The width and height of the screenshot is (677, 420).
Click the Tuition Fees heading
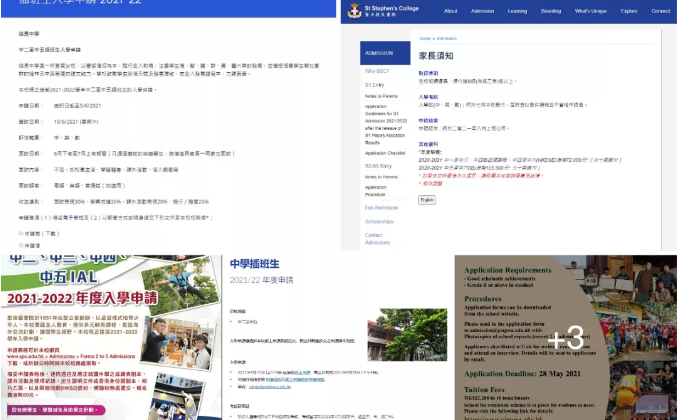pos(484,390)
